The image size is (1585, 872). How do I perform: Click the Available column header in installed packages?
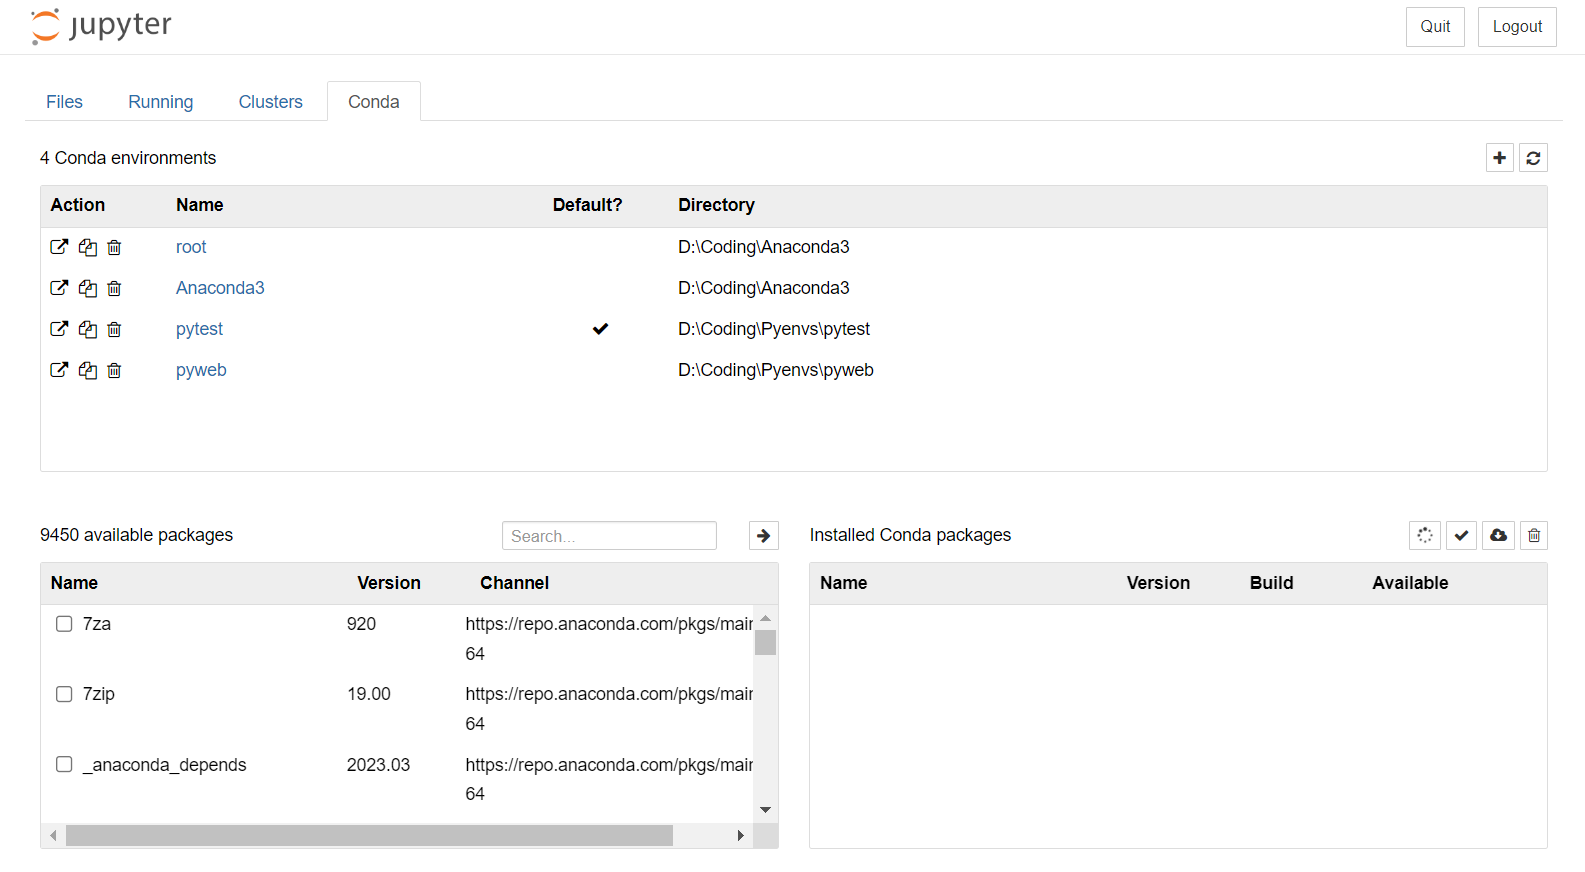1410,583
